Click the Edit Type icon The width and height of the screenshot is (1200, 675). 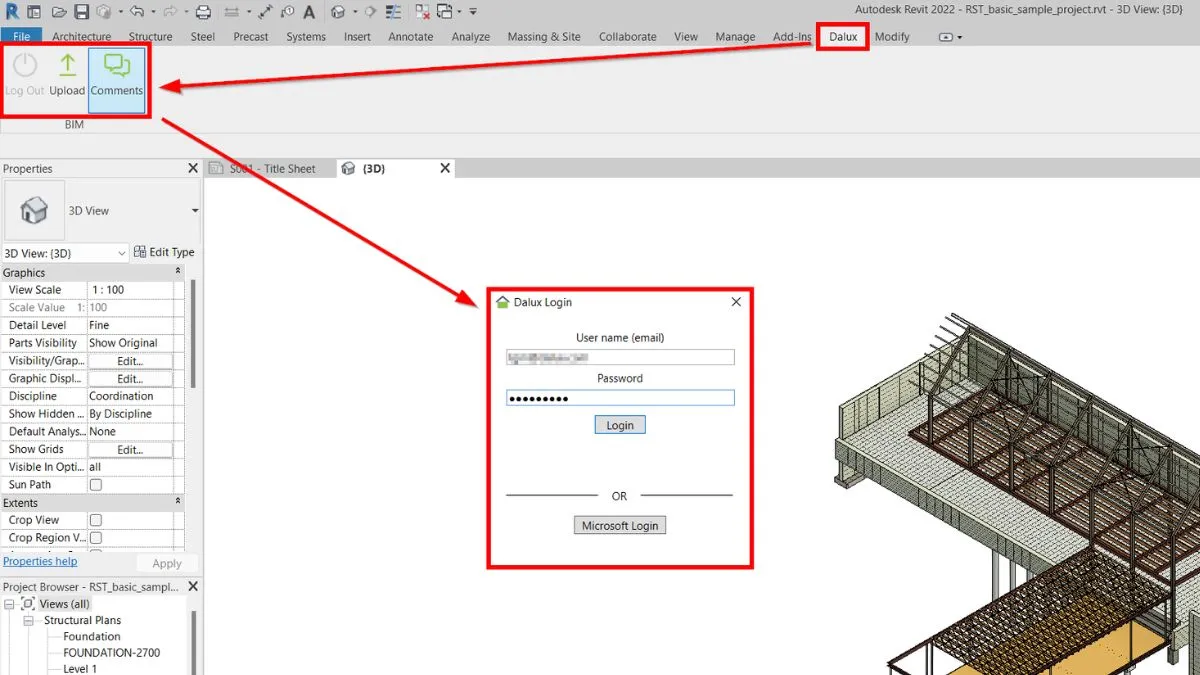(x=140, y=252)
